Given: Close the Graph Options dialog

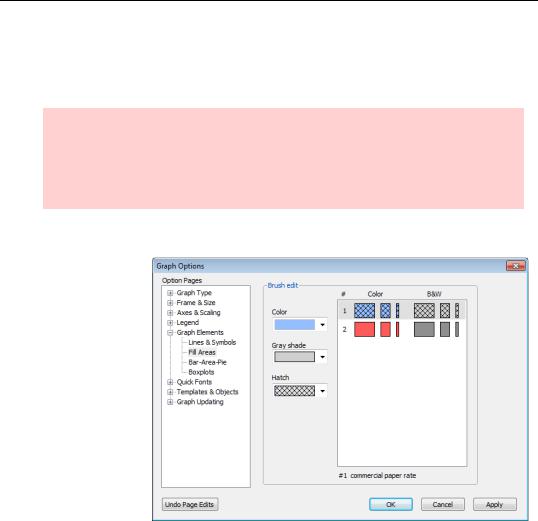Looking at the screenshot, I should click(x=516, y=266).
